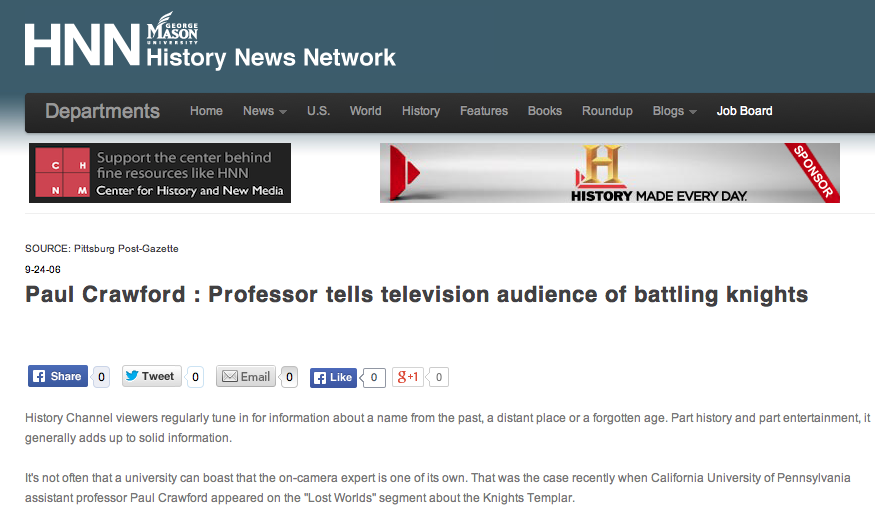Click the CHNM red grid logo
Image resolution: width=875 pixels, height=507 pixels.
pyautogui.click(x=60, y=173)
